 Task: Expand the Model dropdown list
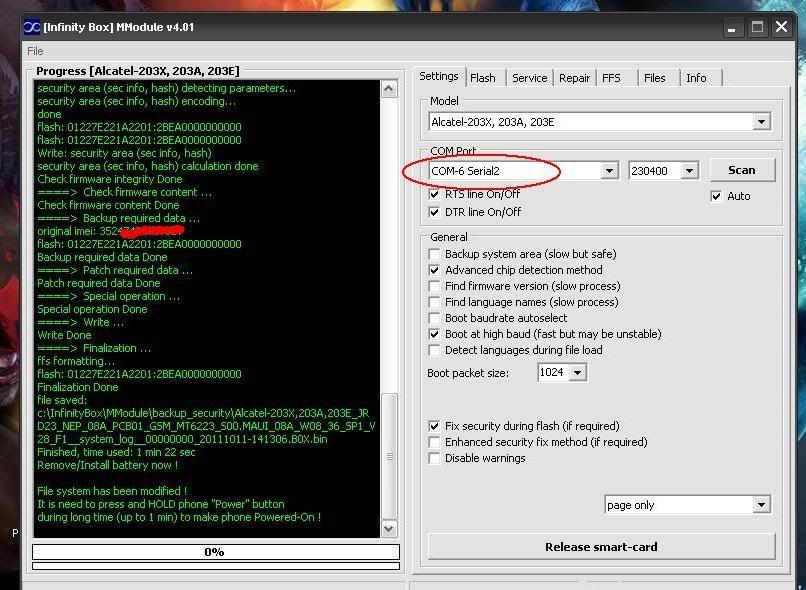761,122
